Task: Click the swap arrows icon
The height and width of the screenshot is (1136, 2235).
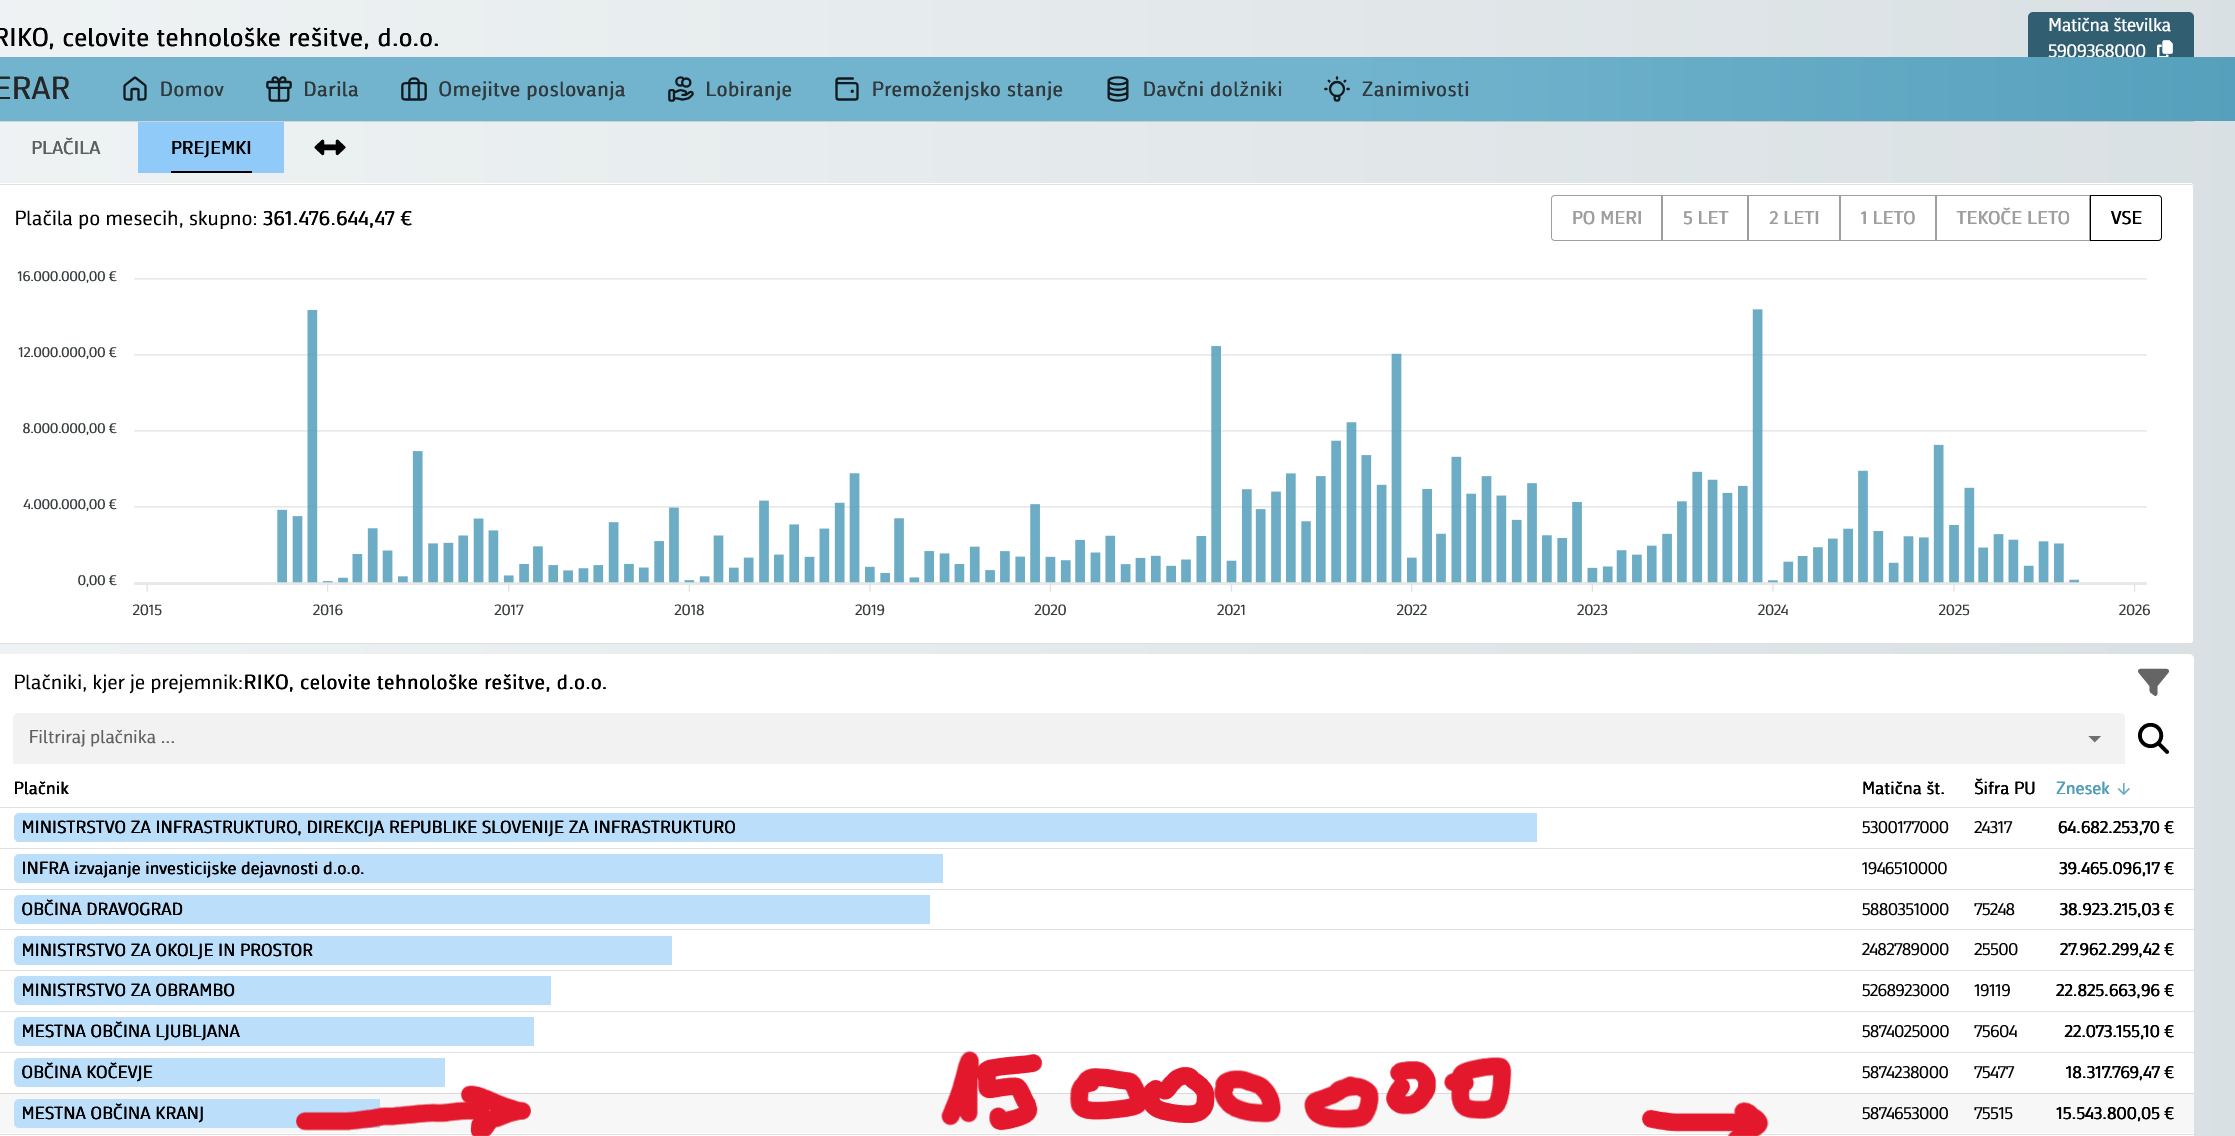Action: point(329,148)
